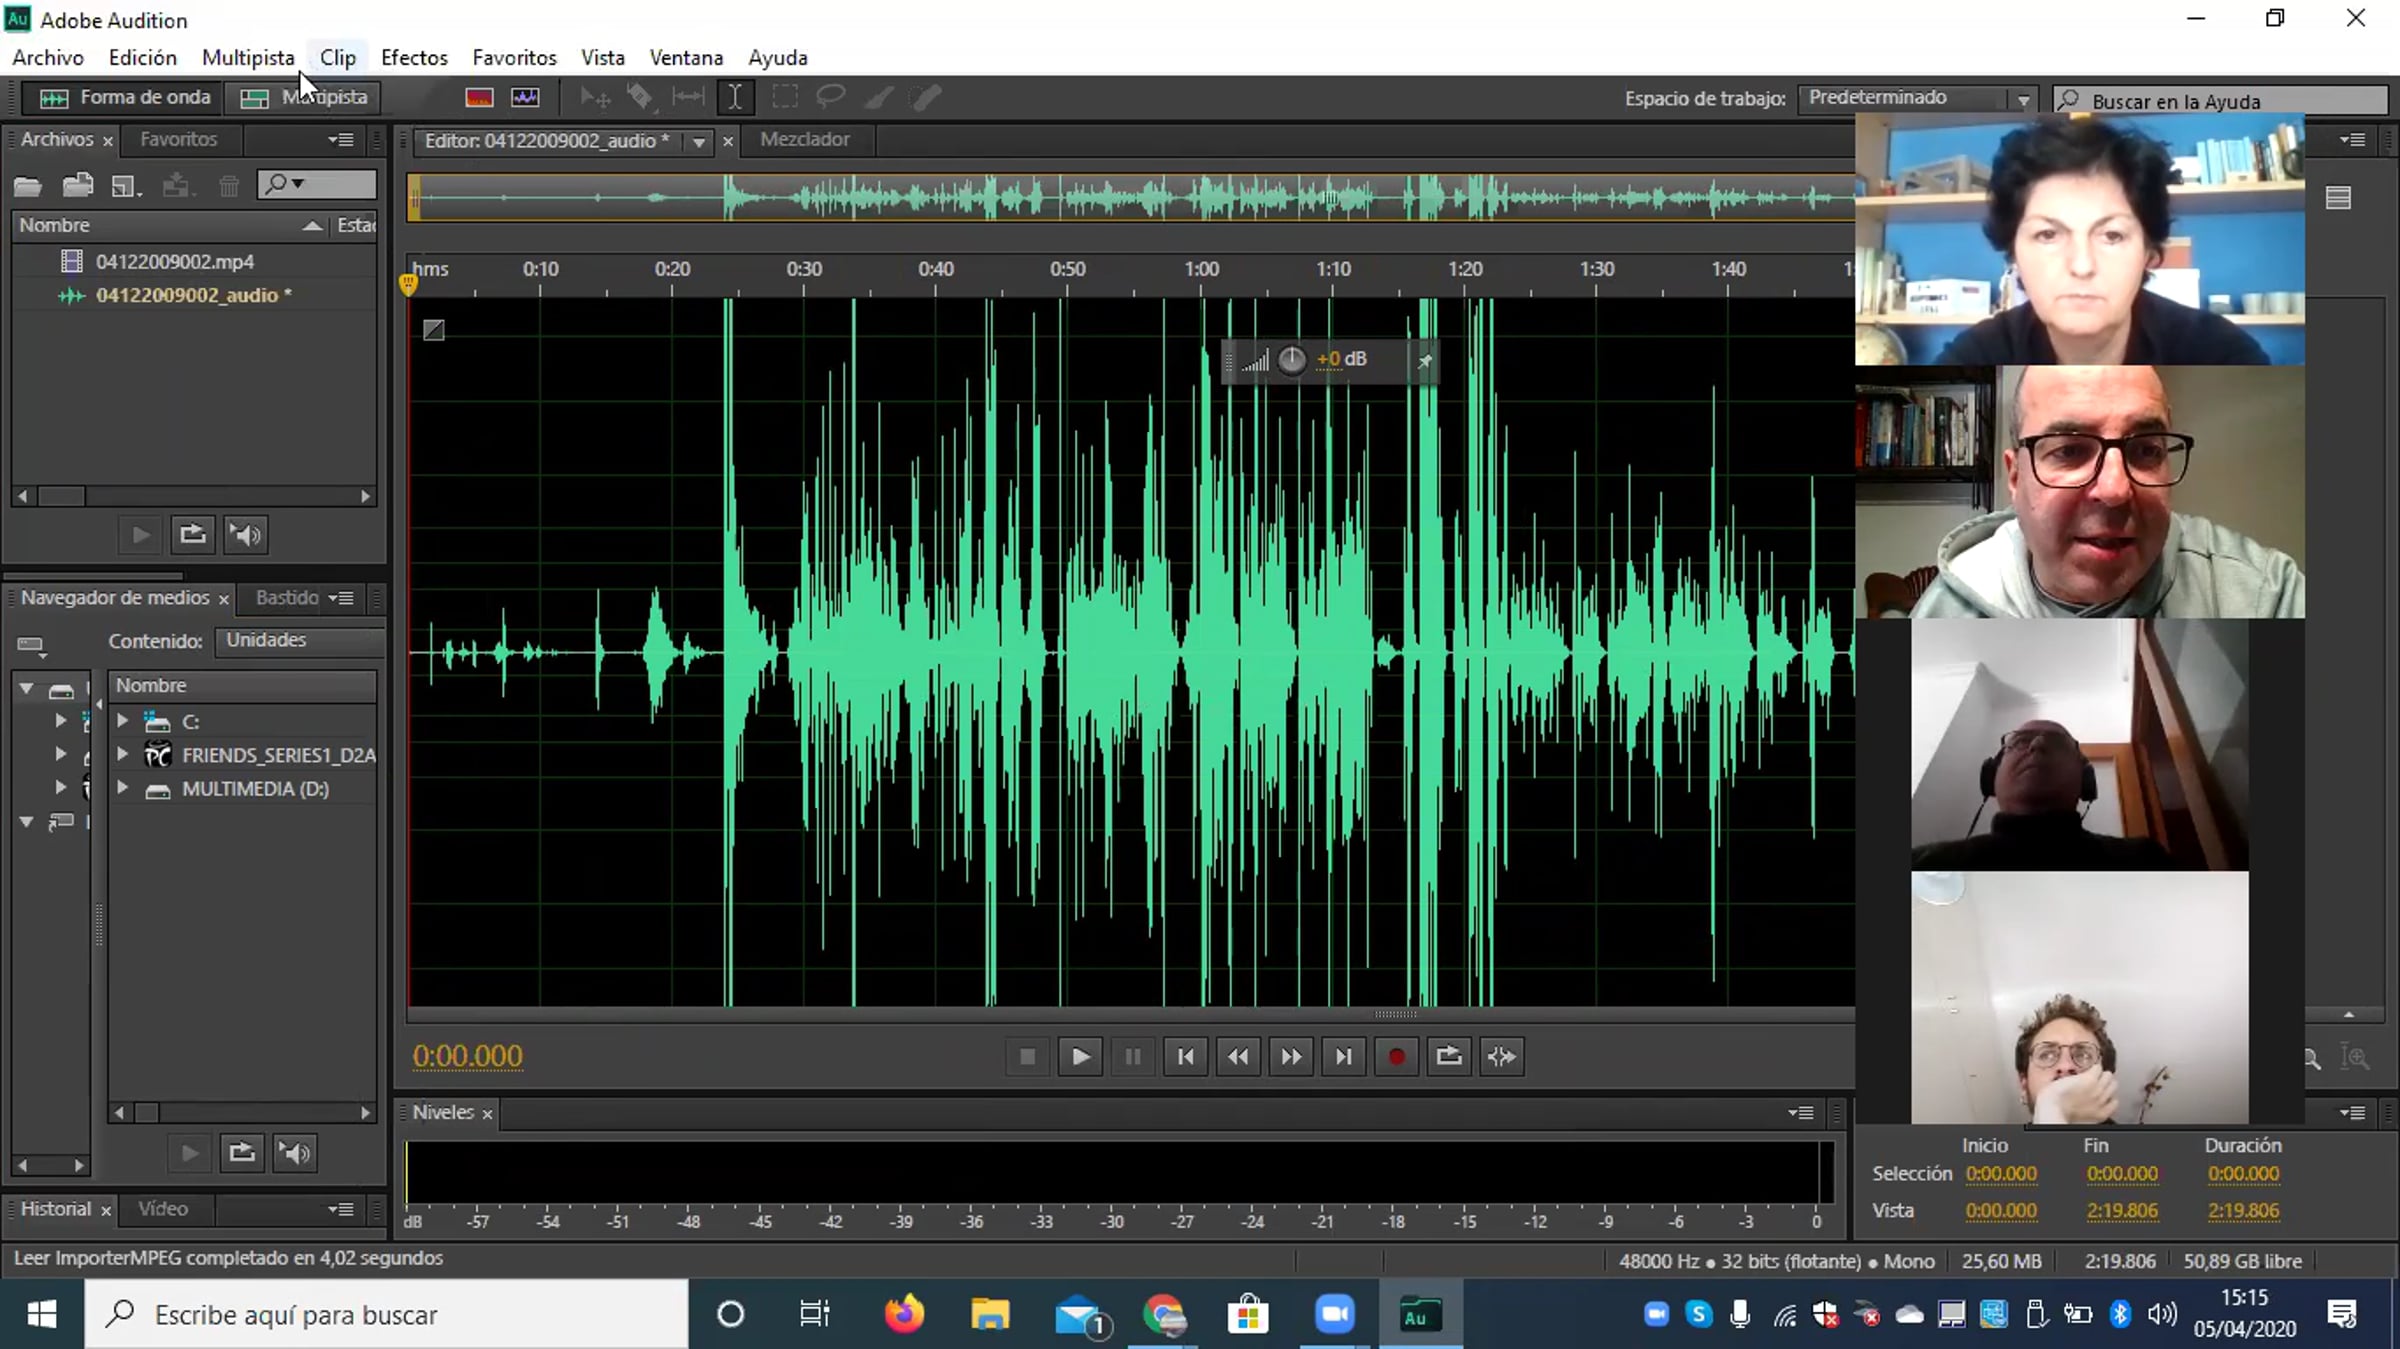Open Zoom from the Windows taskbar
Screen dimensions: 2400x1349
point(1333,1314)
